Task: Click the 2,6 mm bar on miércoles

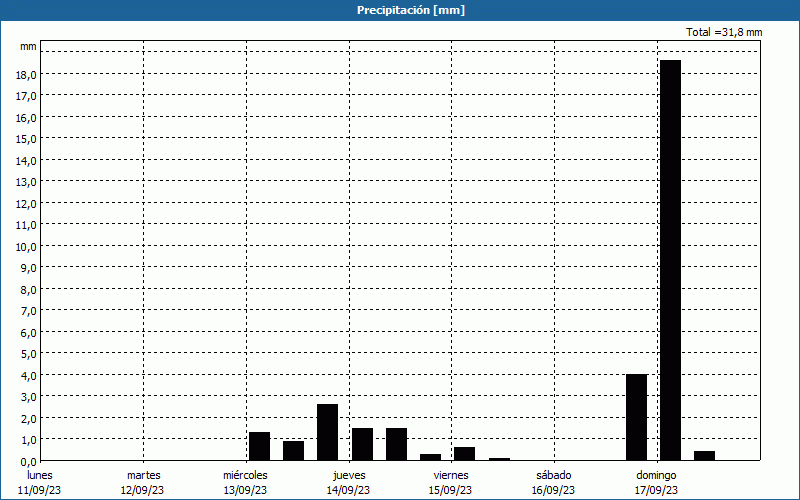Action: pos(328,432)
